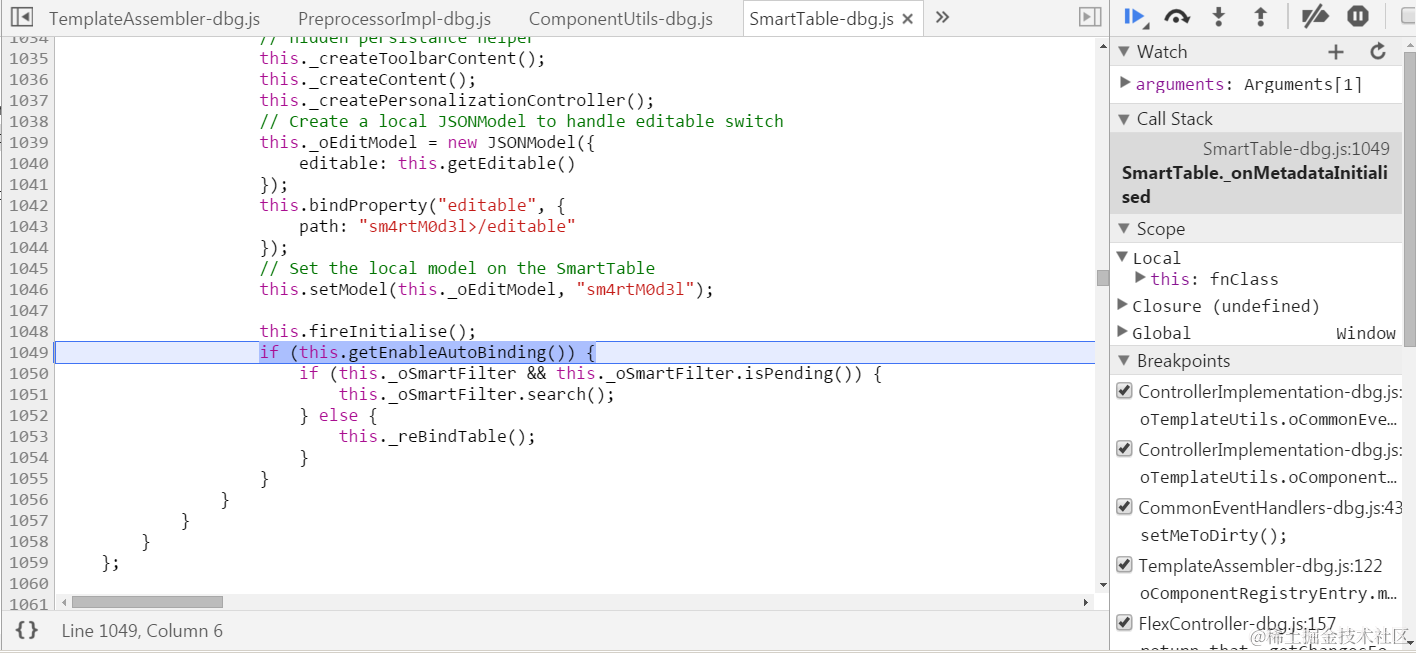The image size is (1416, 653).
Task: Set a breakpoint on line 1046 gutter
Action: [x=28, y=289]
